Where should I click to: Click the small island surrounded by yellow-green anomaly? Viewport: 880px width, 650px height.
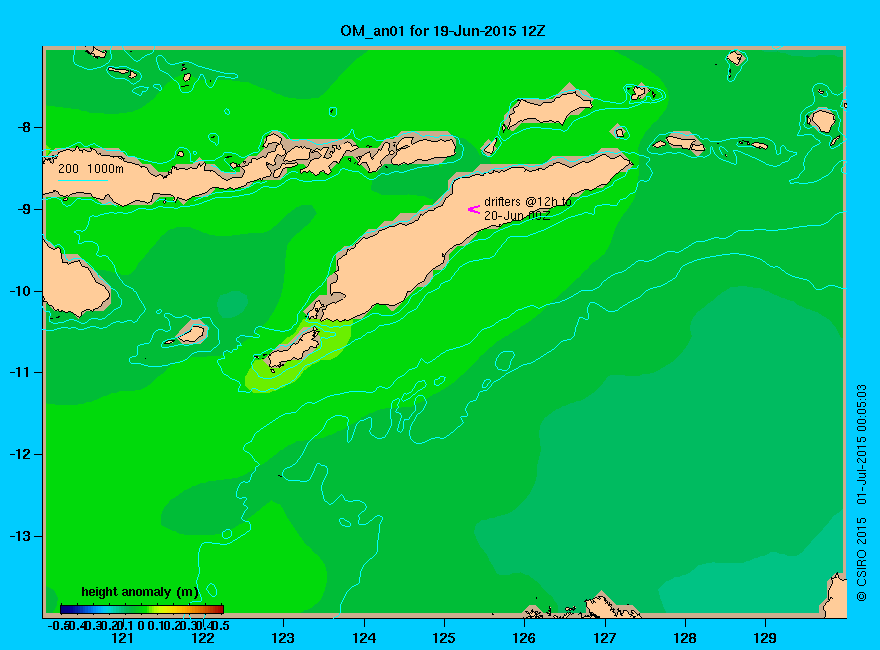click(292, 350)
